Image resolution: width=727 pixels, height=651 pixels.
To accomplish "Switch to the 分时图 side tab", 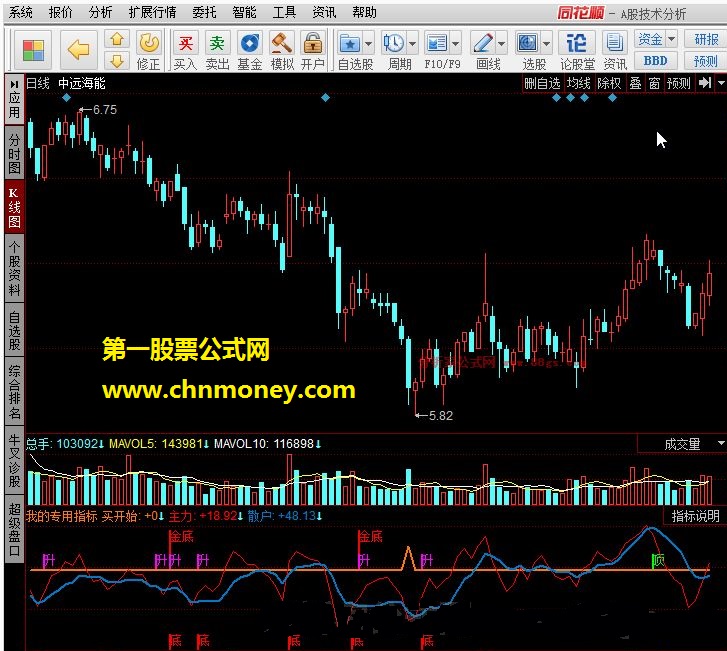I will point(14,153).
